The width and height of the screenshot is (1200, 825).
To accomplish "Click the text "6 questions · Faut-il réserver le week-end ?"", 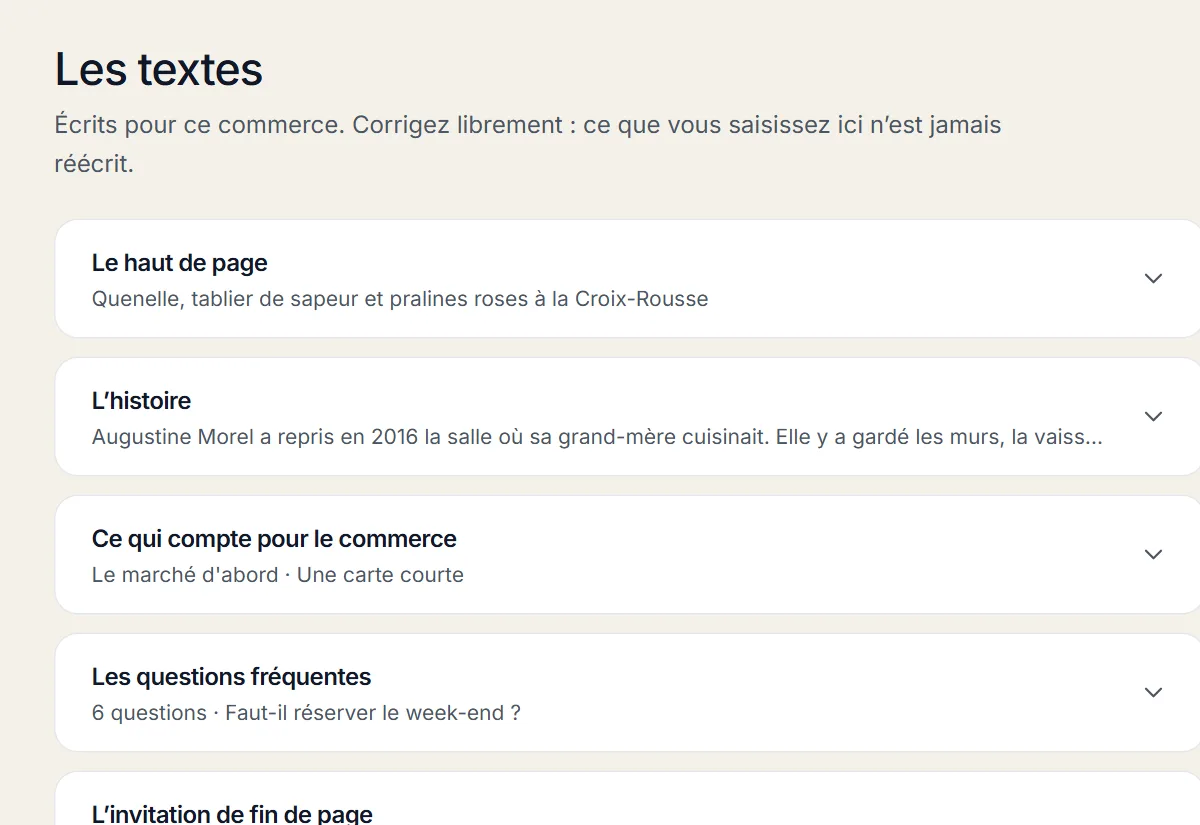I will coord(306,713).
